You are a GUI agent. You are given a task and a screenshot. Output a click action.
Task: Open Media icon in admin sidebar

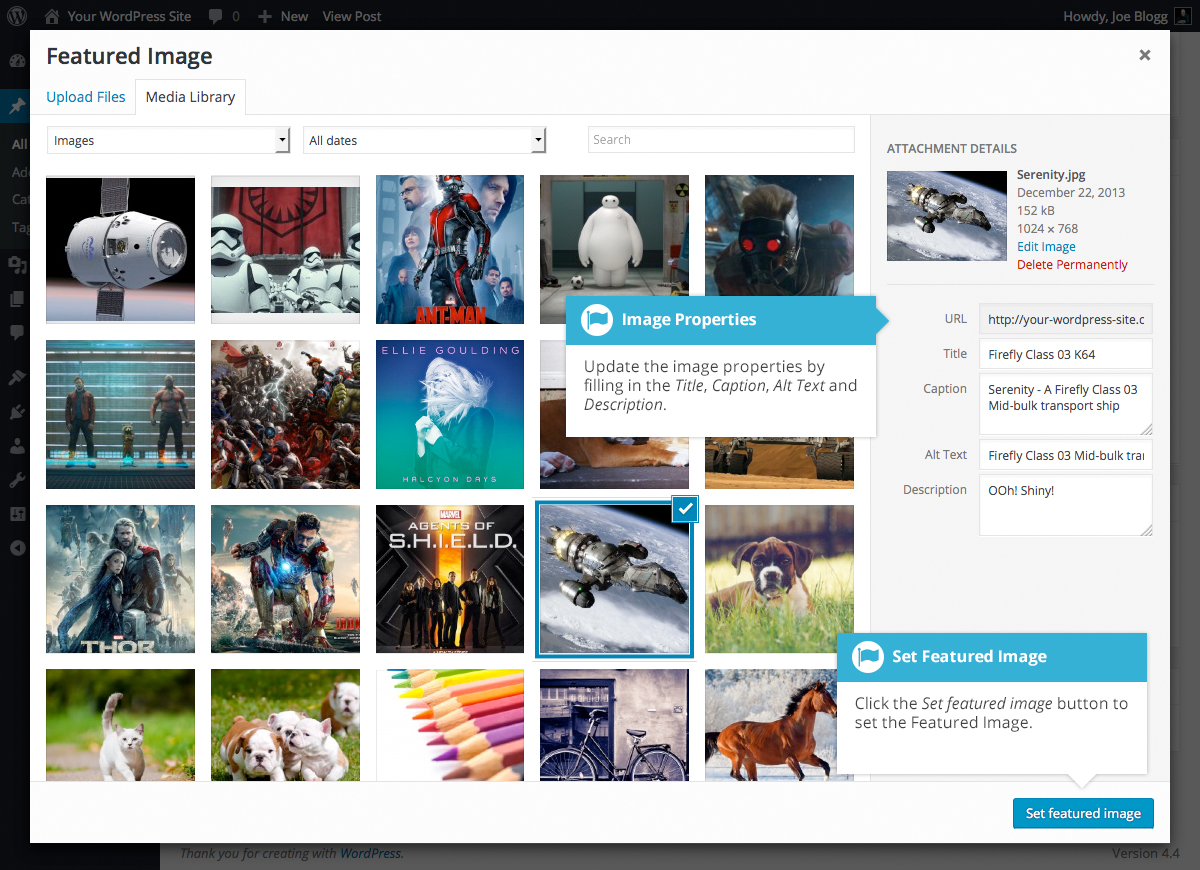(x=17, y=264)
